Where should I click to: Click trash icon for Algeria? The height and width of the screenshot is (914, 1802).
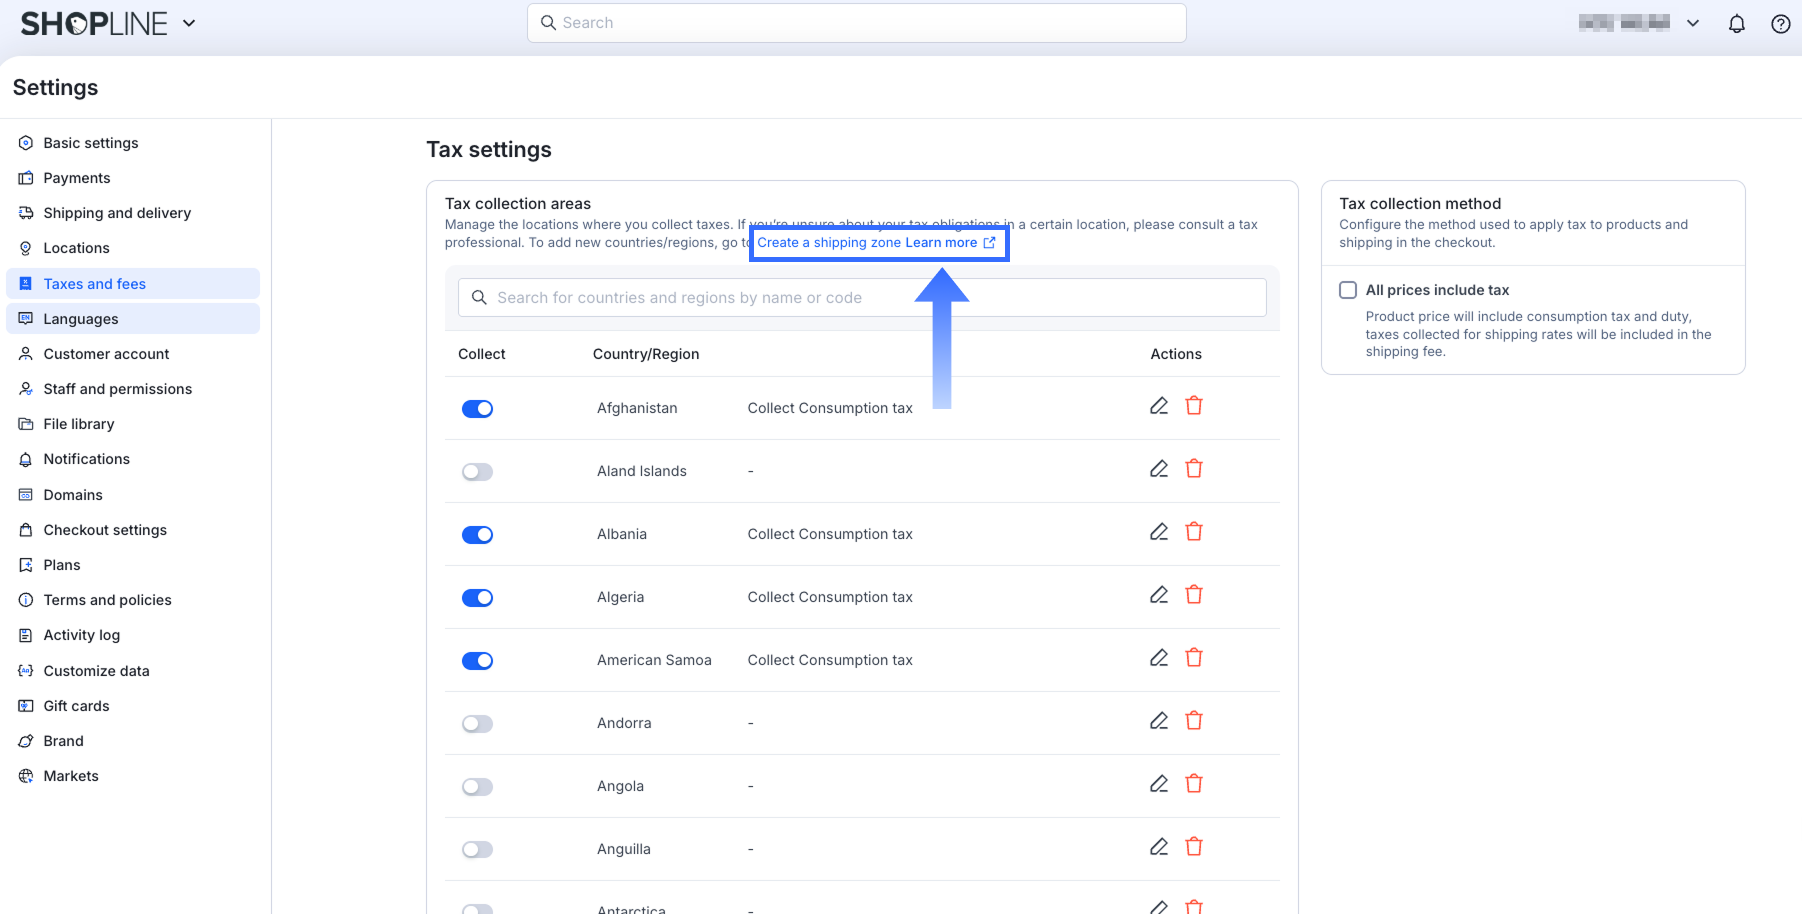tap(1193, 595)
